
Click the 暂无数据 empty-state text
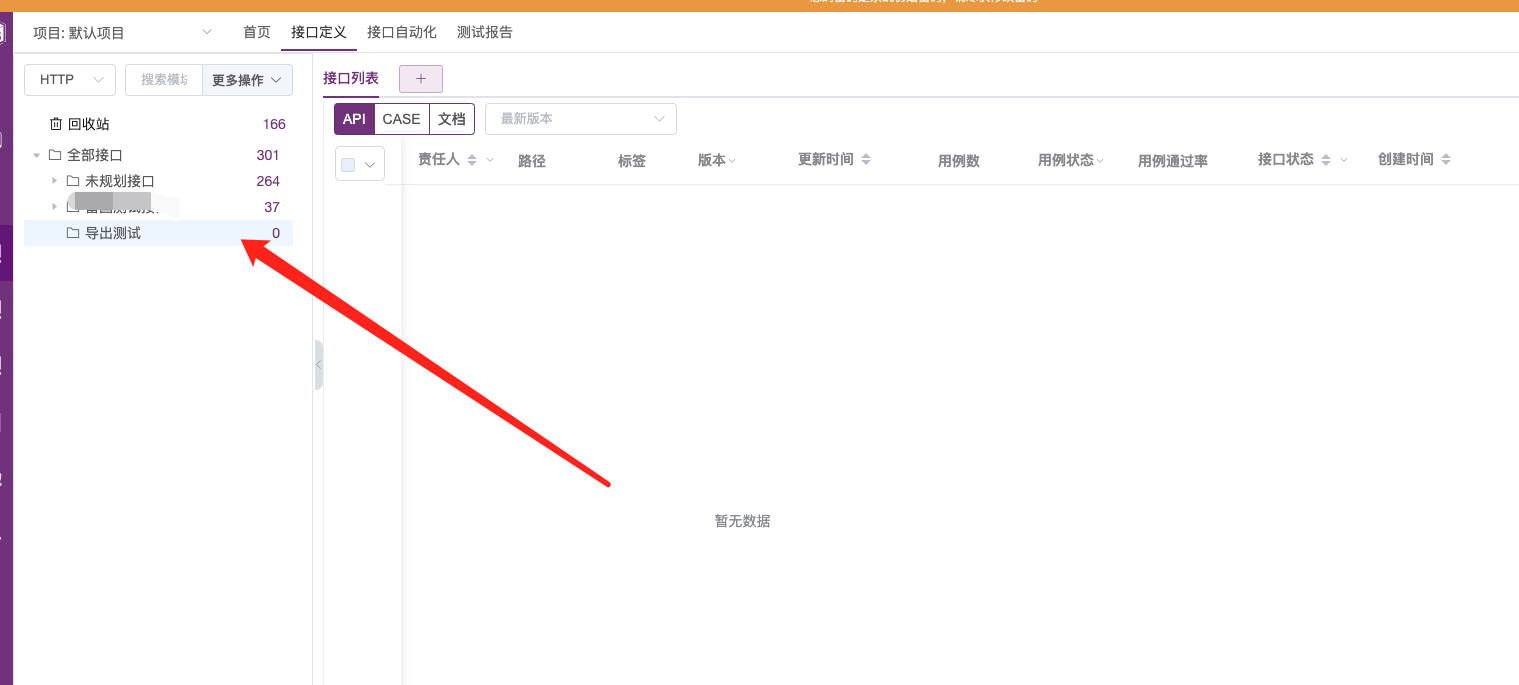coord(743,521)
